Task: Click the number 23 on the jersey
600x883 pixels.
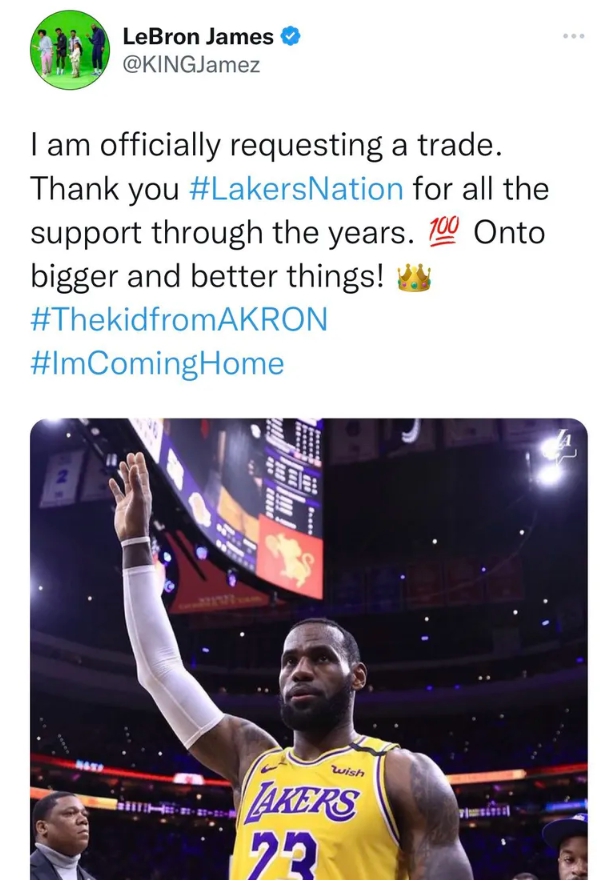Action: coord(290,855)
